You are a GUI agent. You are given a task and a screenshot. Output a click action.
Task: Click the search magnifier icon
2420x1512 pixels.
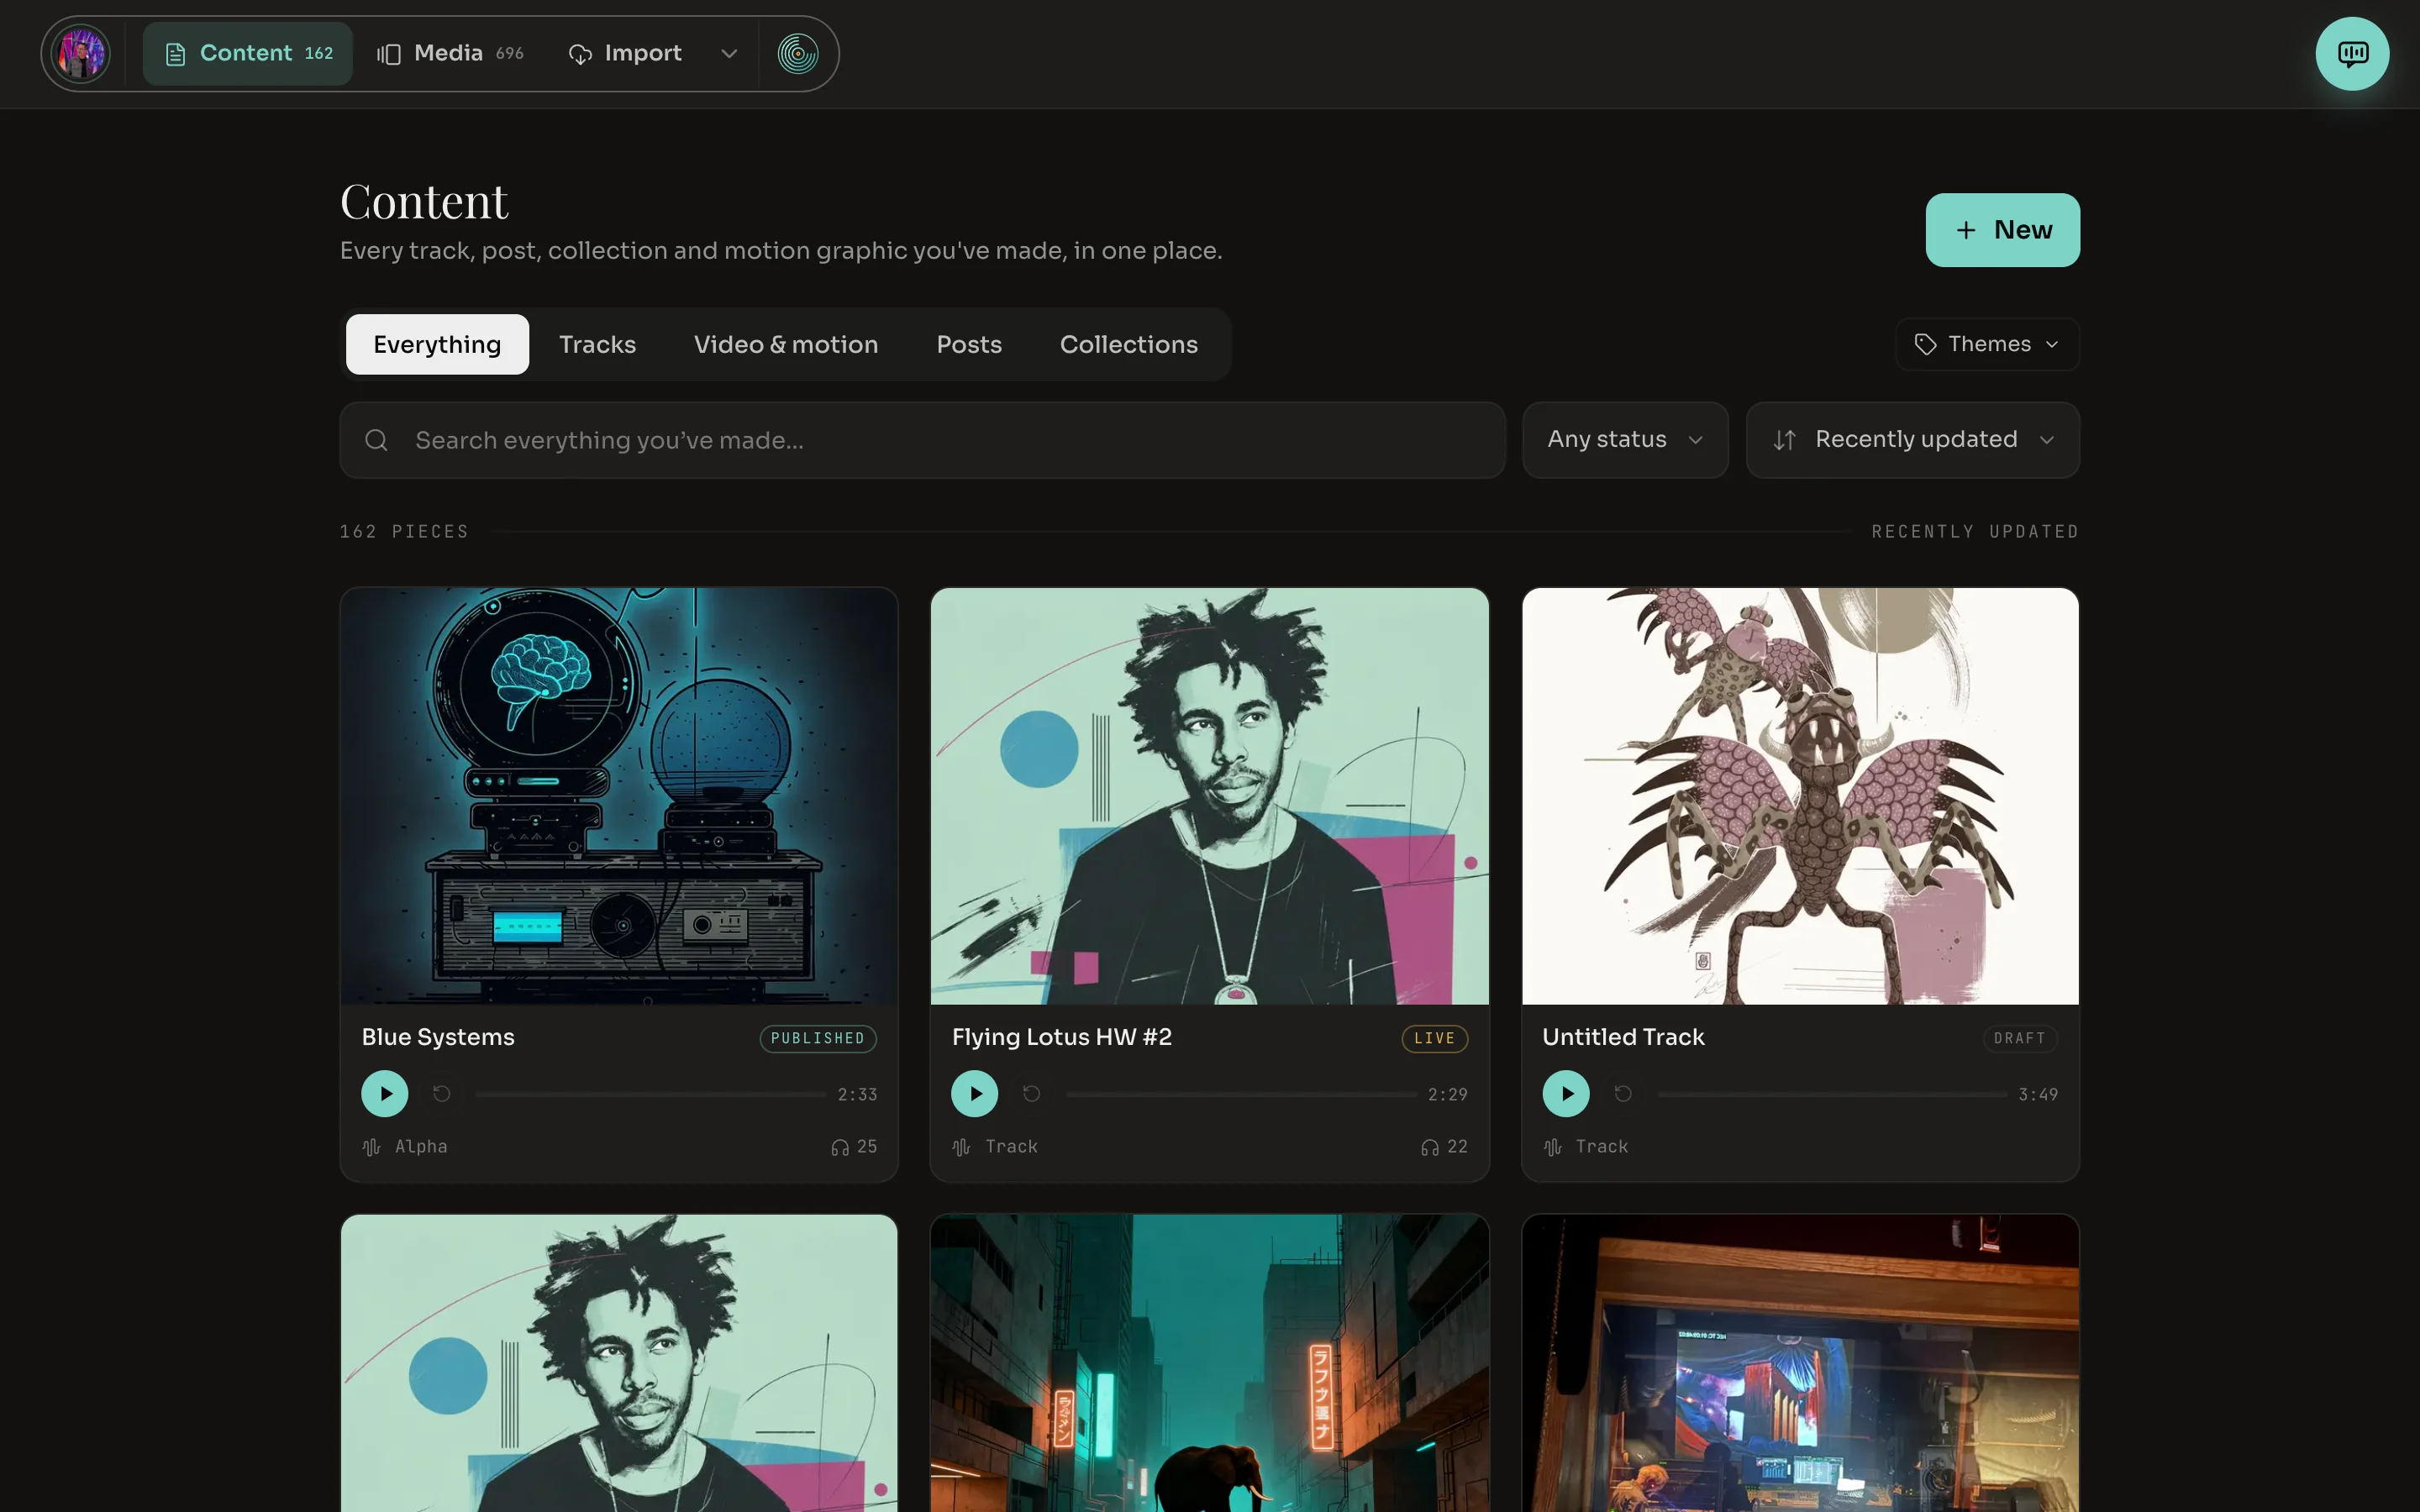click(x=376, y=440)
